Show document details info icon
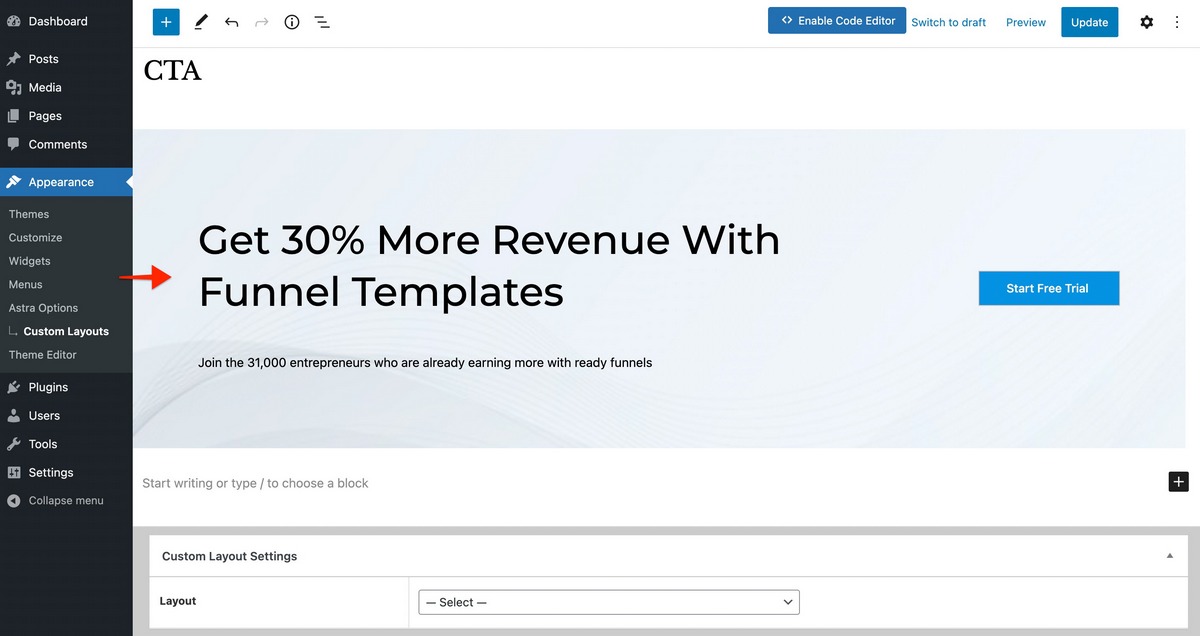Viewport: 1200px width, 636px height. (x=292, y=22)
